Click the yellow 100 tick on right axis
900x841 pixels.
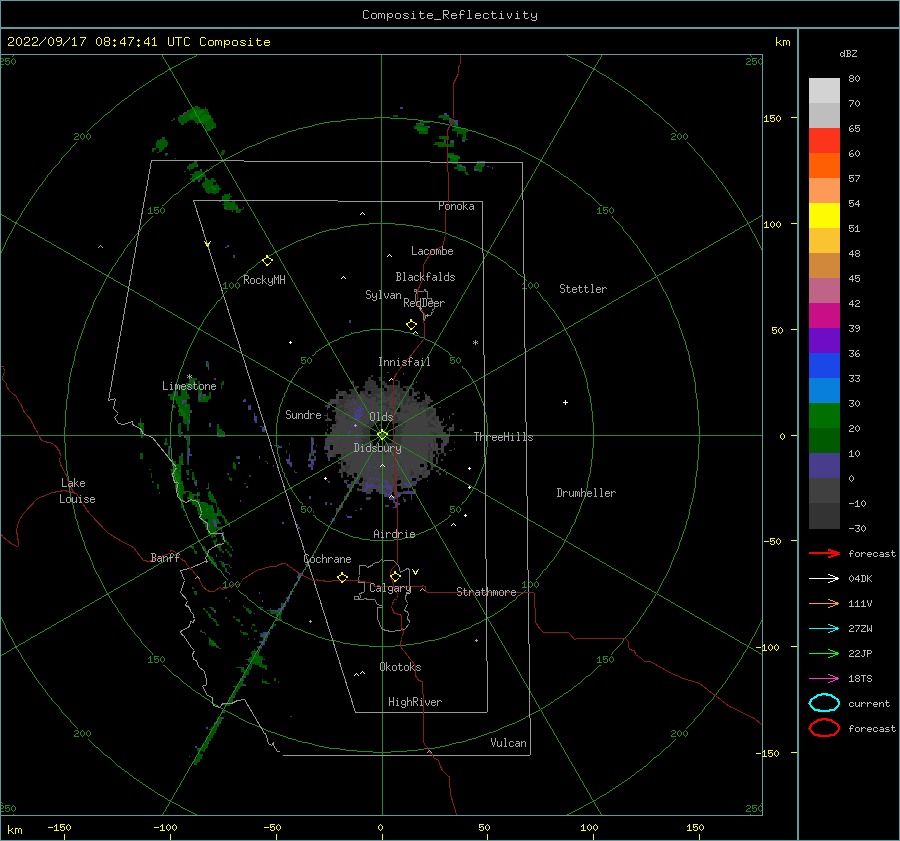(x=772, y=224)
